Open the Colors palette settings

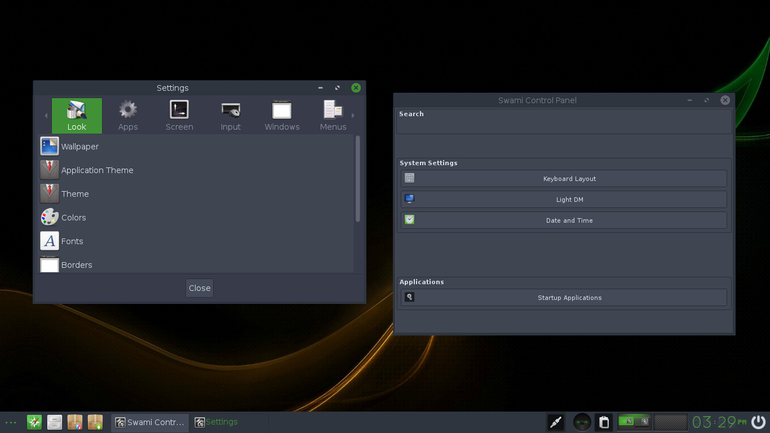[x=73, y=217]
